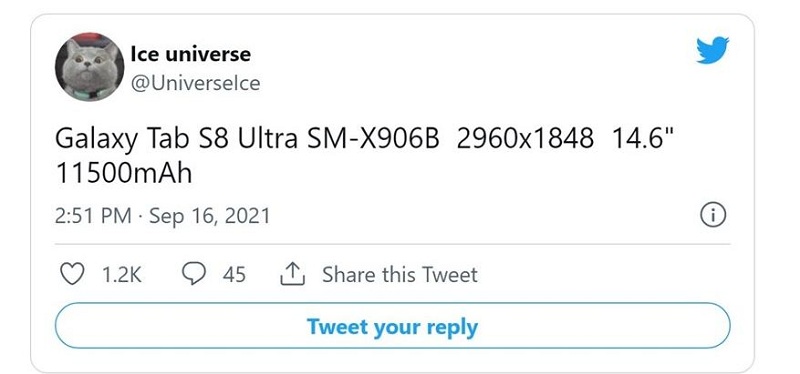Image resolution: width=800 pixels, height=374 pixels.
Task: Click the PM text in the timestamp
Action: point(115,216)
